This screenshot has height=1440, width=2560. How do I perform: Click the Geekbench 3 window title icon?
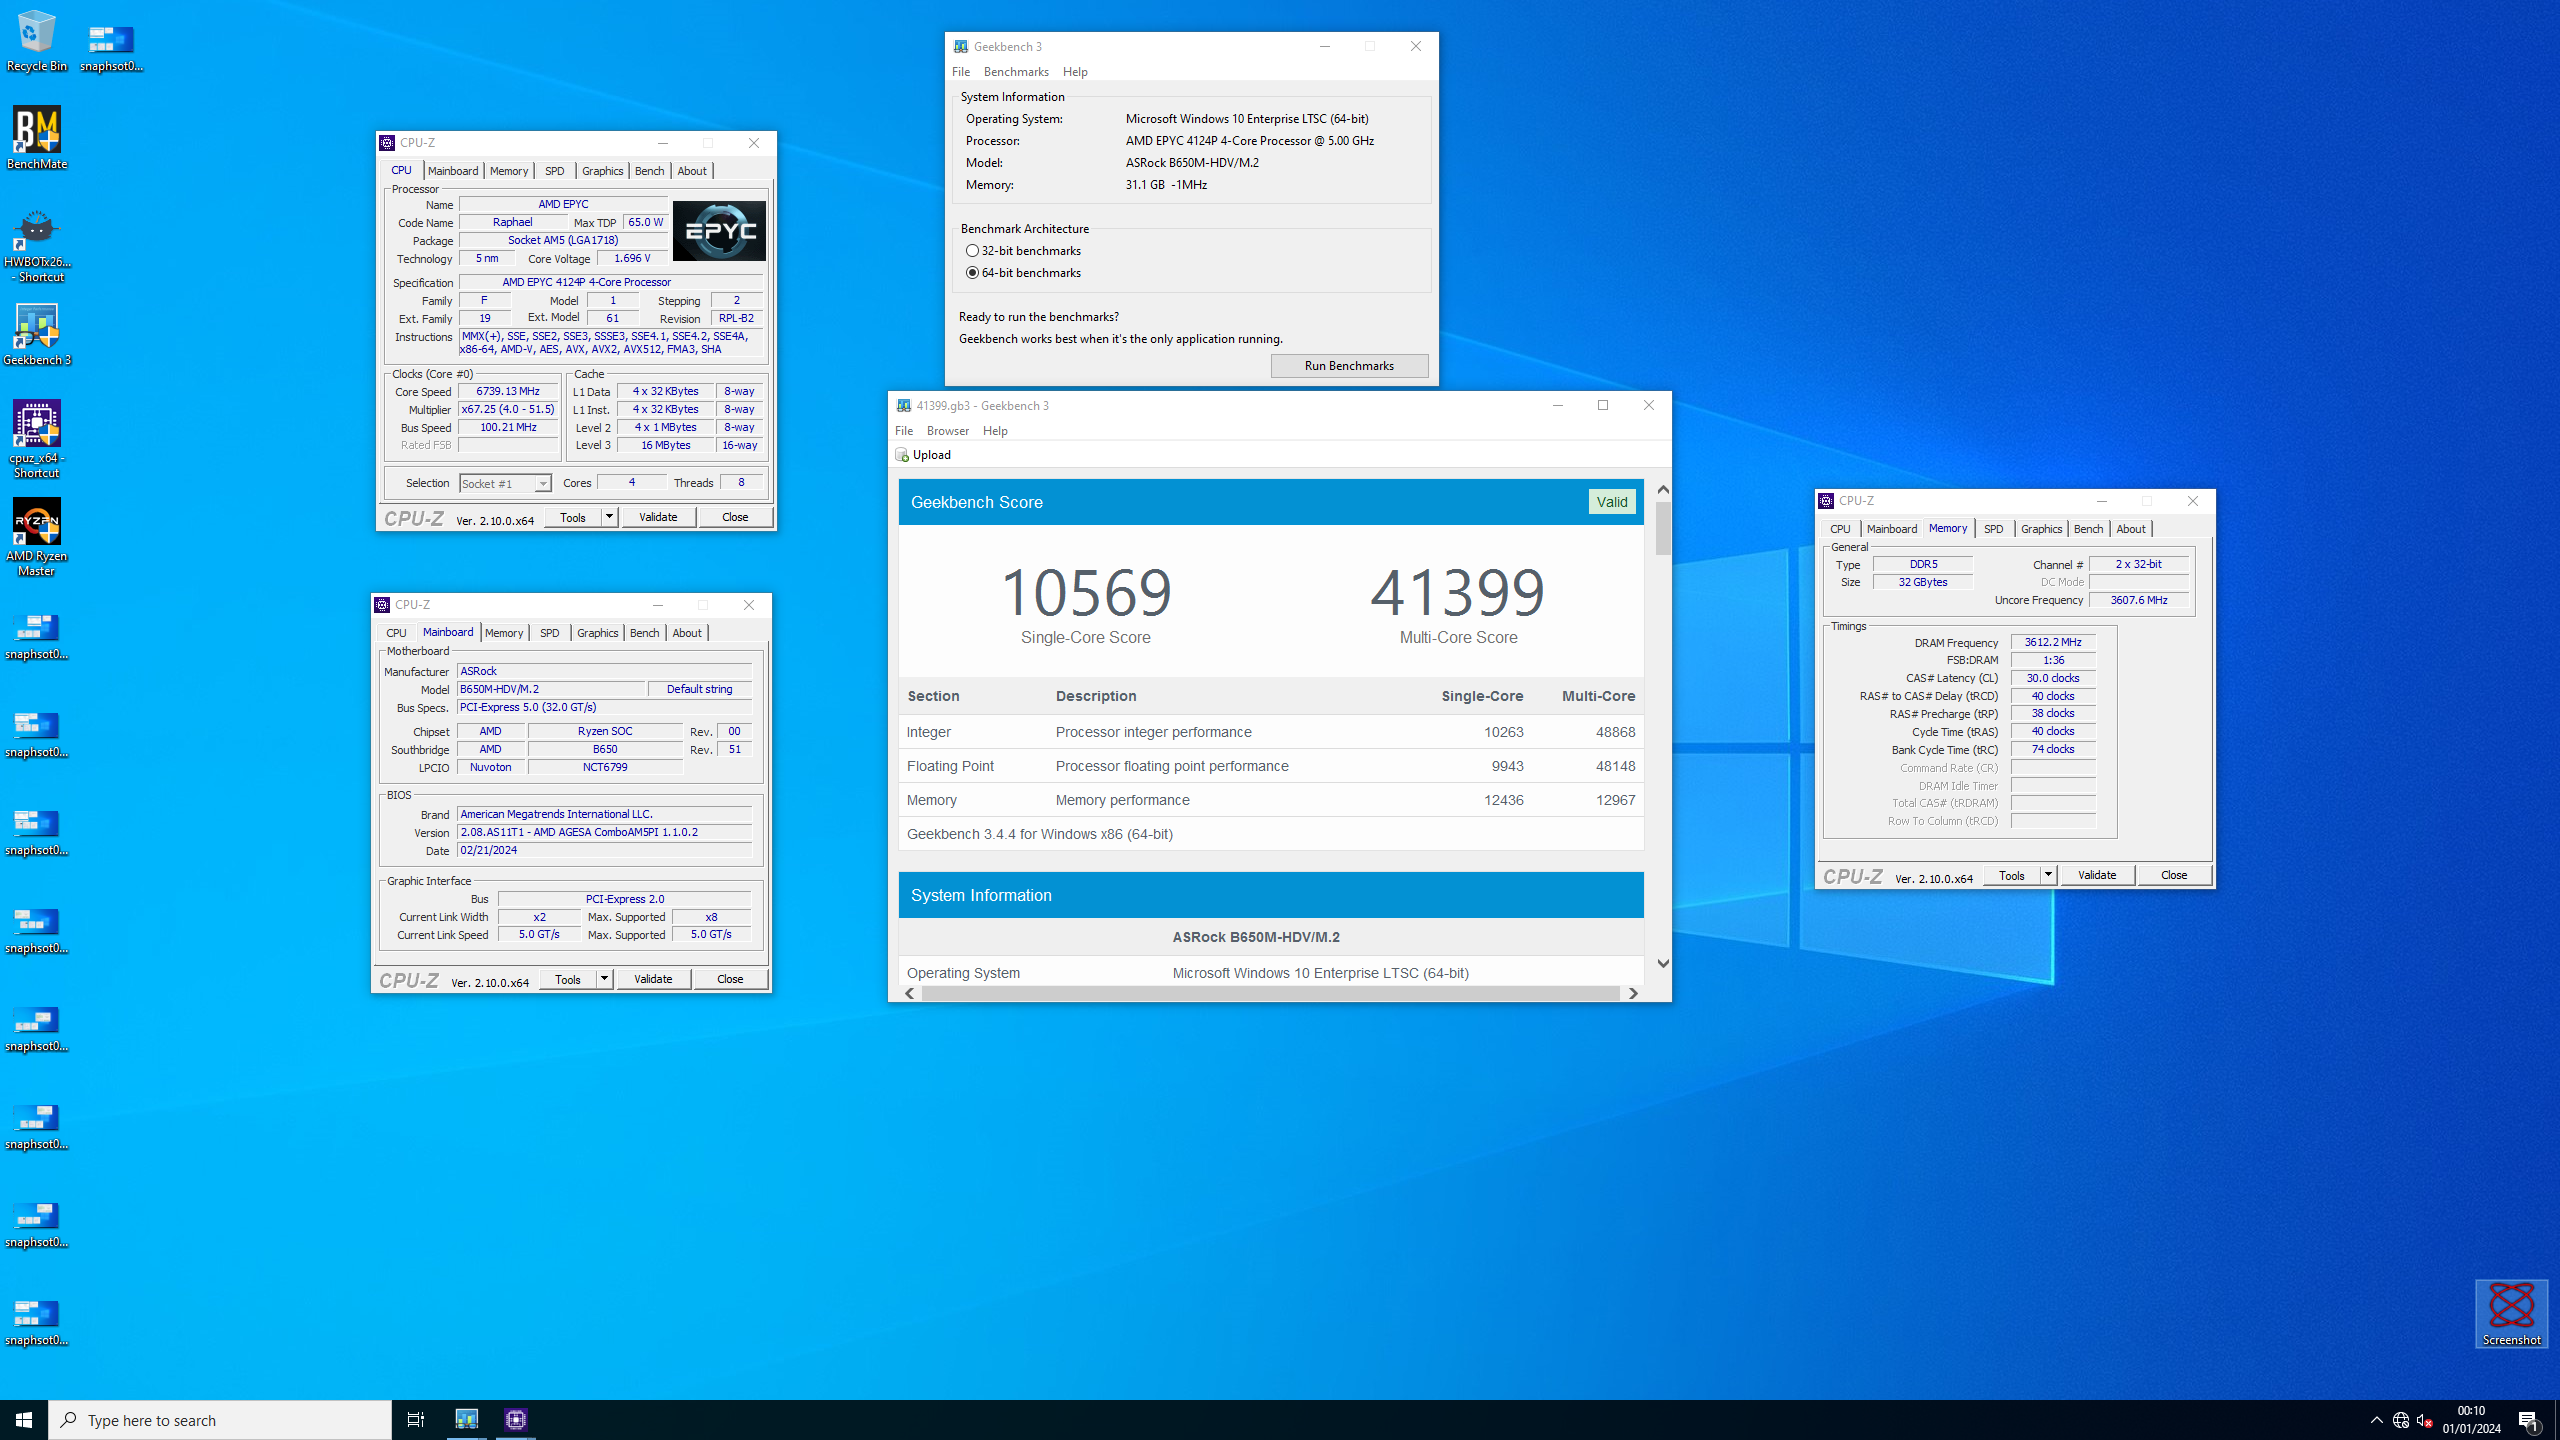click(x=960, y=46)
